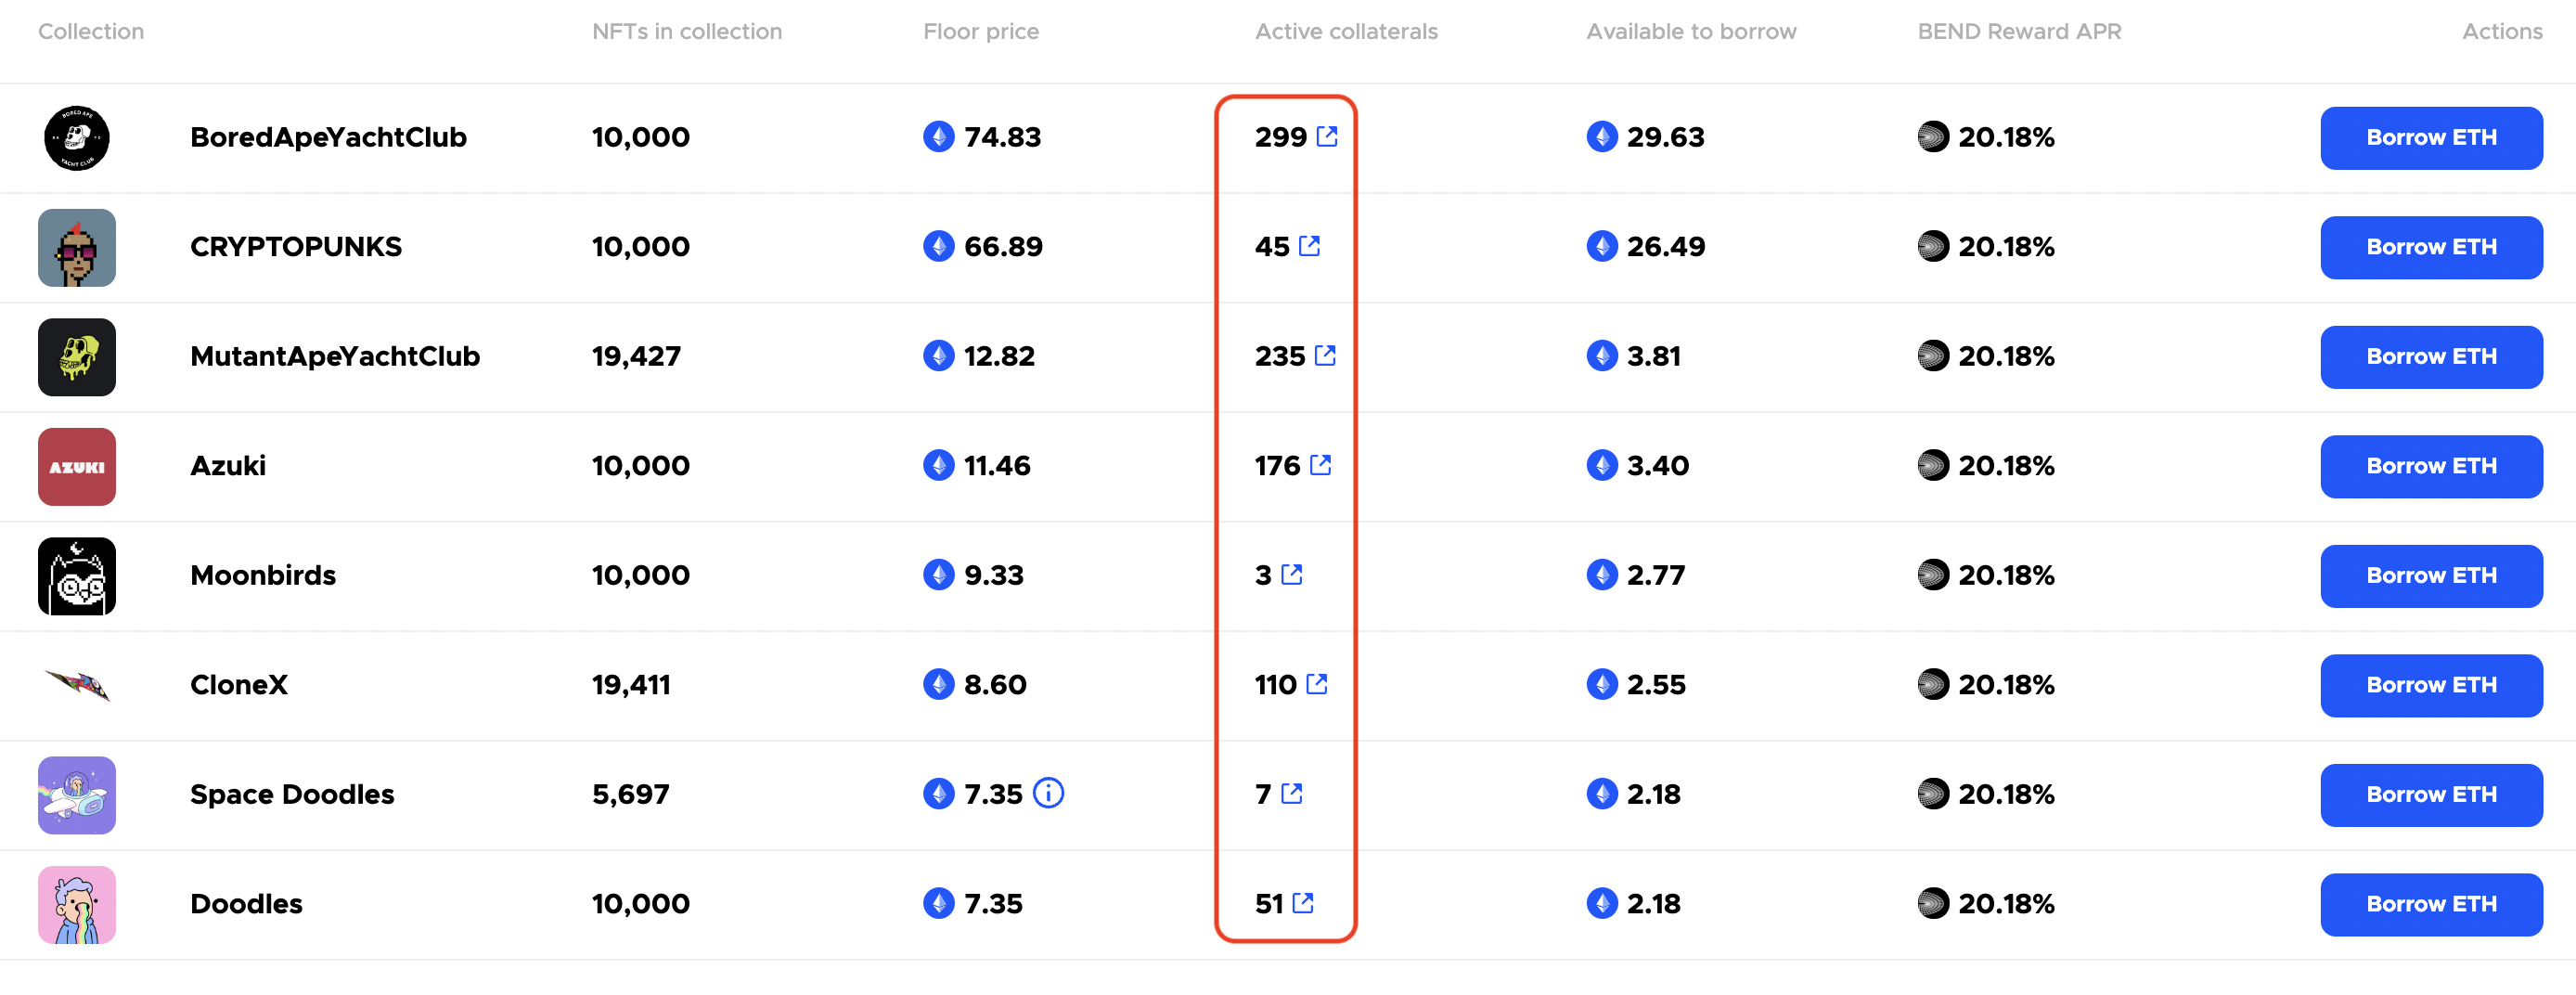Open CloneX active collaterals external link icon
This screenshot has height=995, width=2576.
click(x=1317, y=684)
